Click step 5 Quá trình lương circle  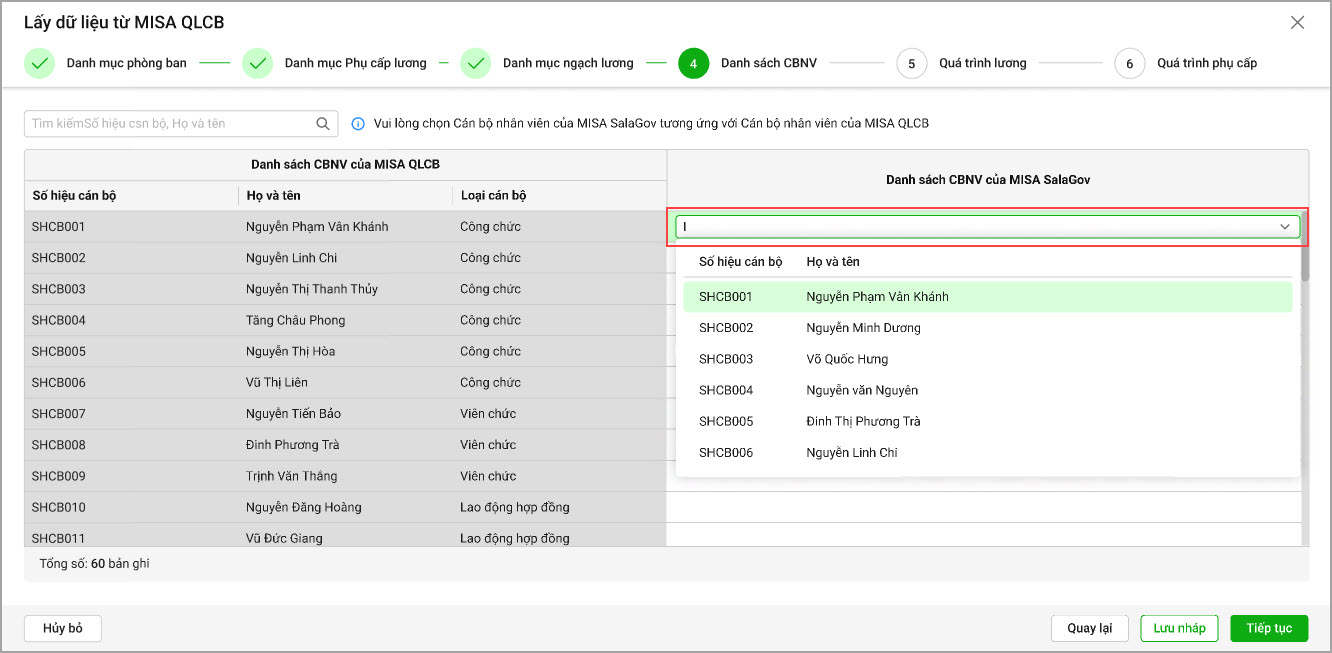click(x=912, y=63)
